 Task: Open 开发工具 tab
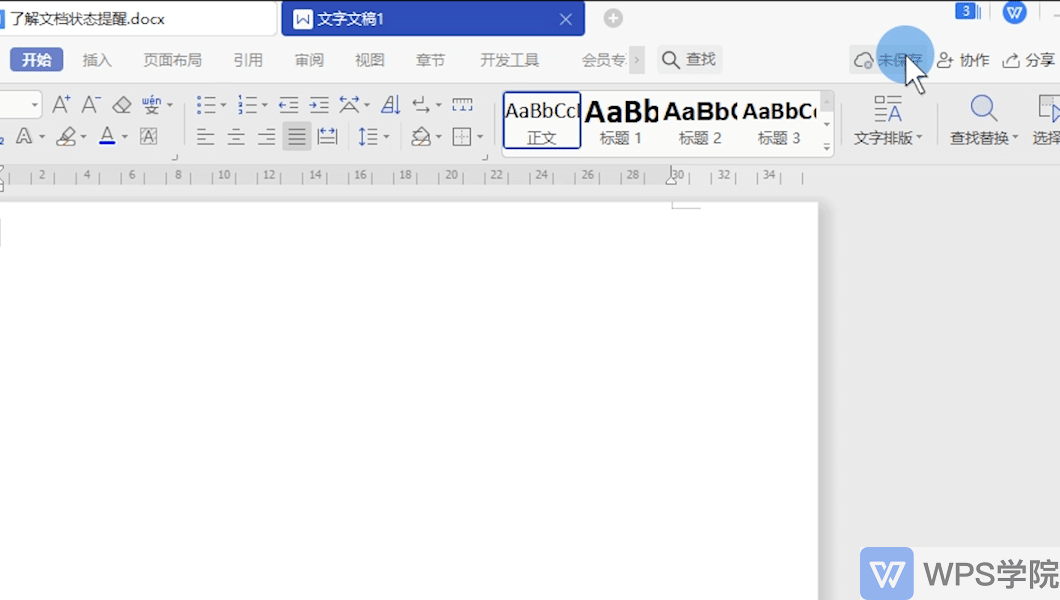pos(510,60)
